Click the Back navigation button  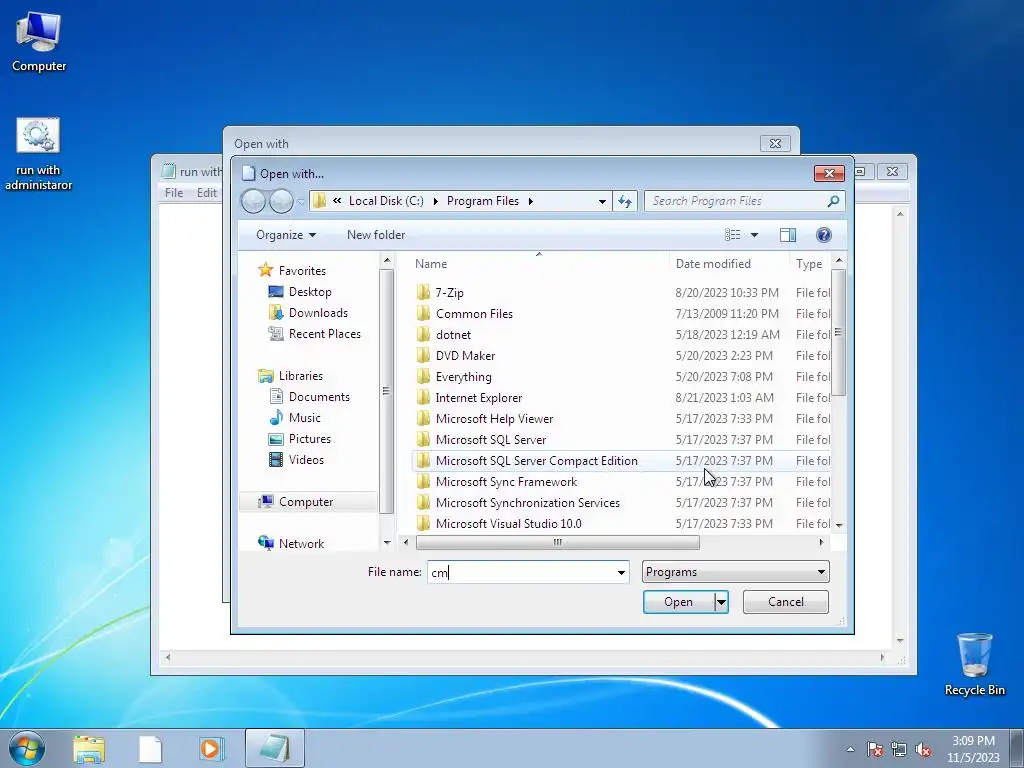tap(253, 201)
